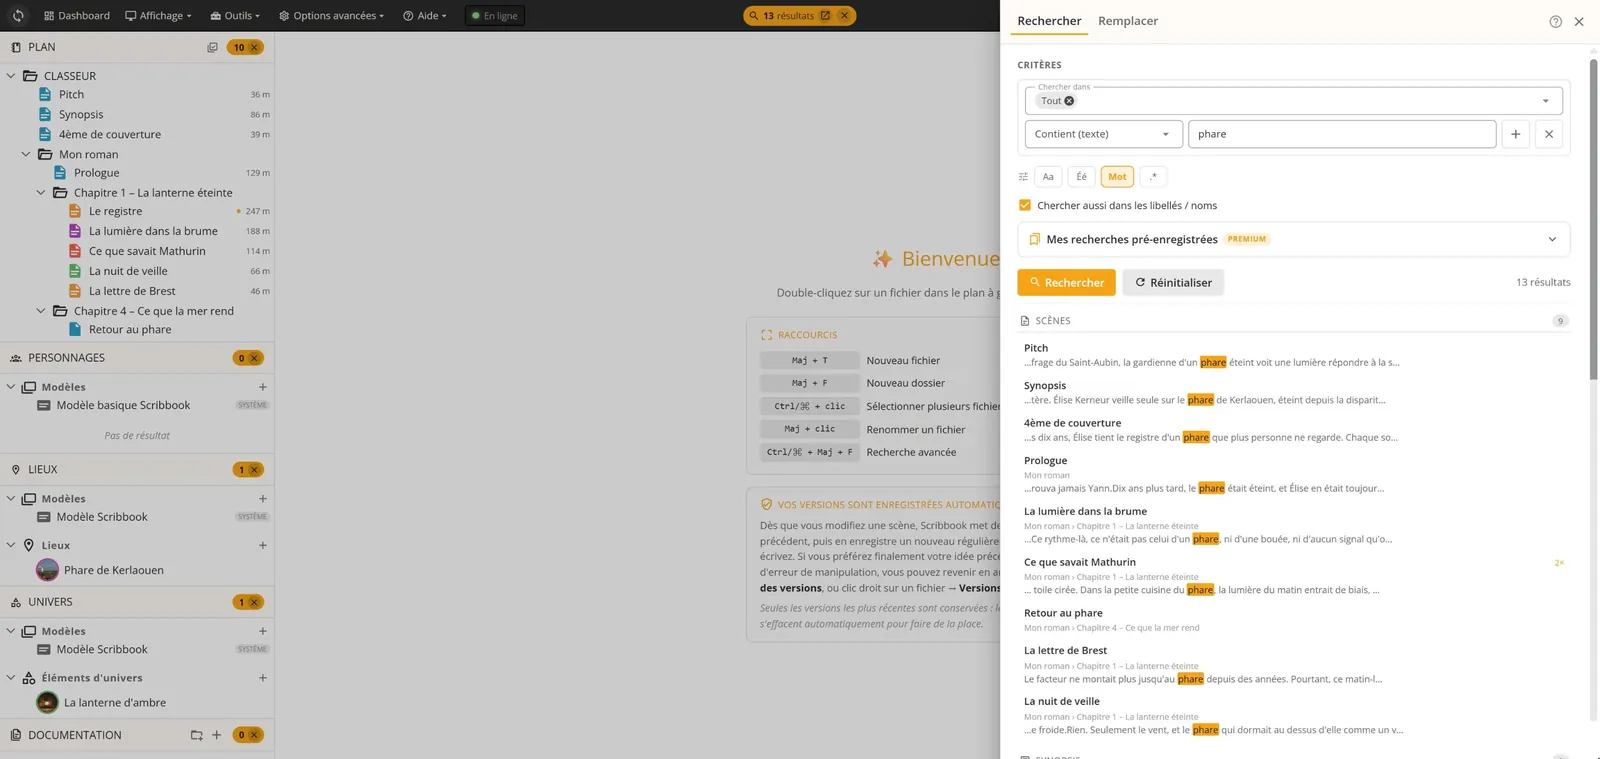Collapse the CLASSEUR folder

[x=11, y=76]
